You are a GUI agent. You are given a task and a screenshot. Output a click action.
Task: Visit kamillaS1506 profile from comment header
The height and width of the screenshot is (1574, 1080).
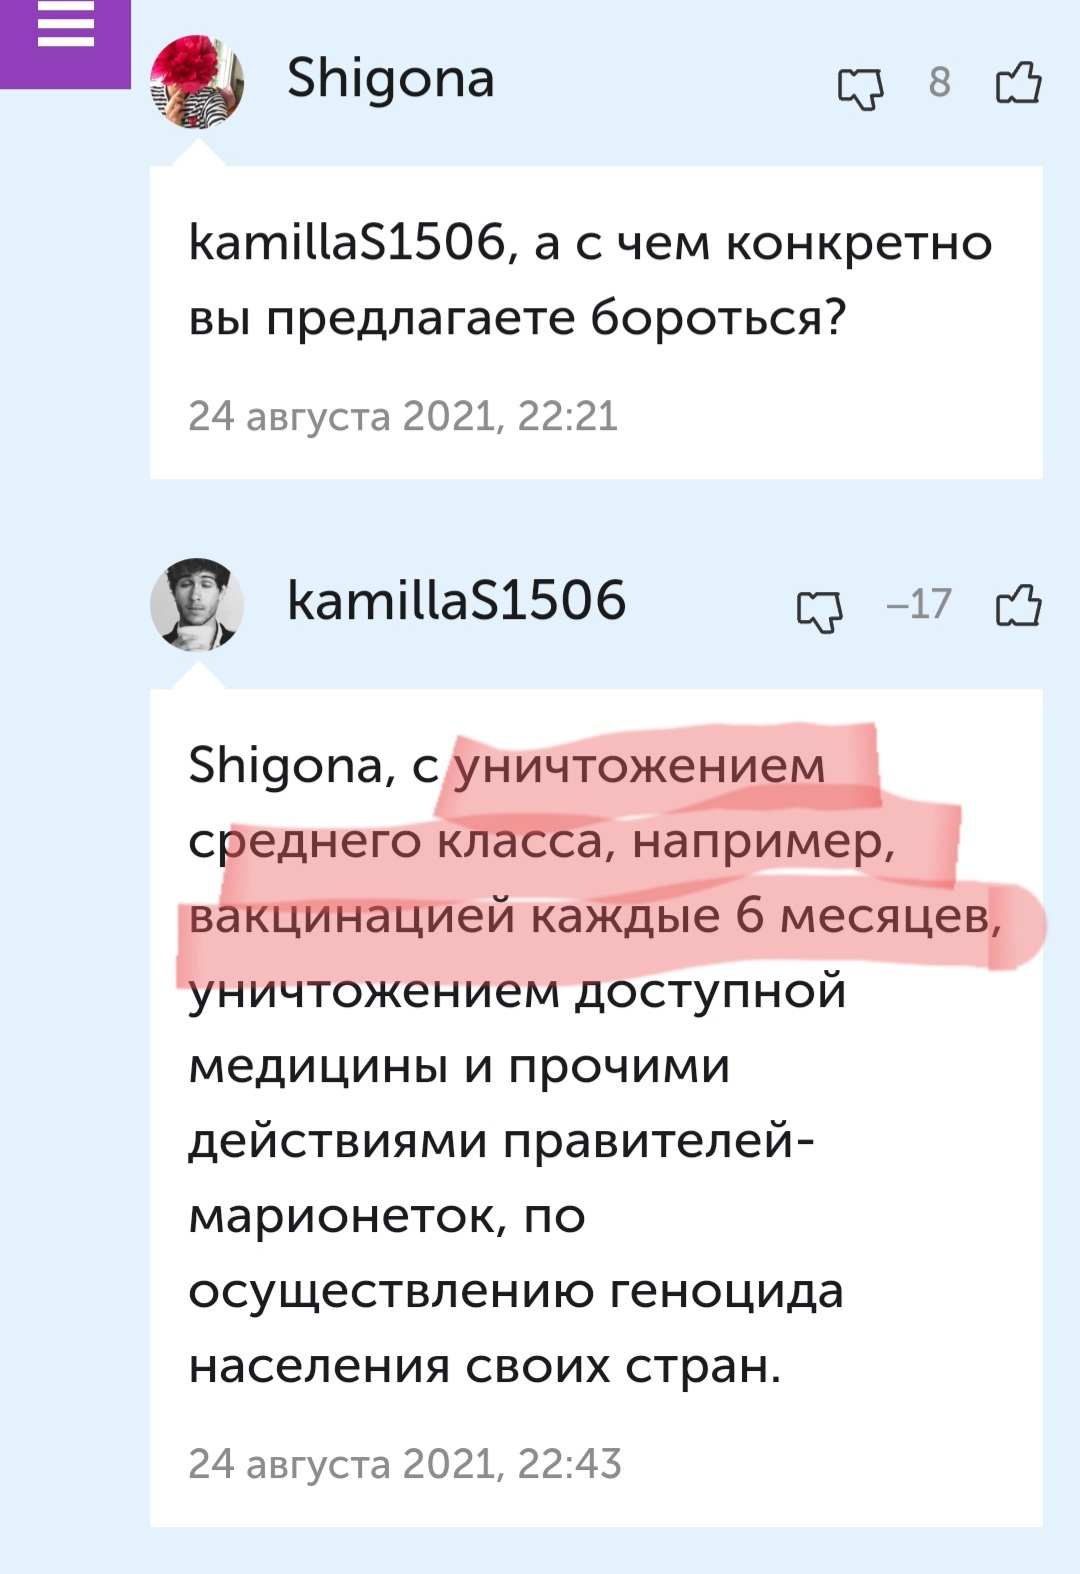(456, 601)
